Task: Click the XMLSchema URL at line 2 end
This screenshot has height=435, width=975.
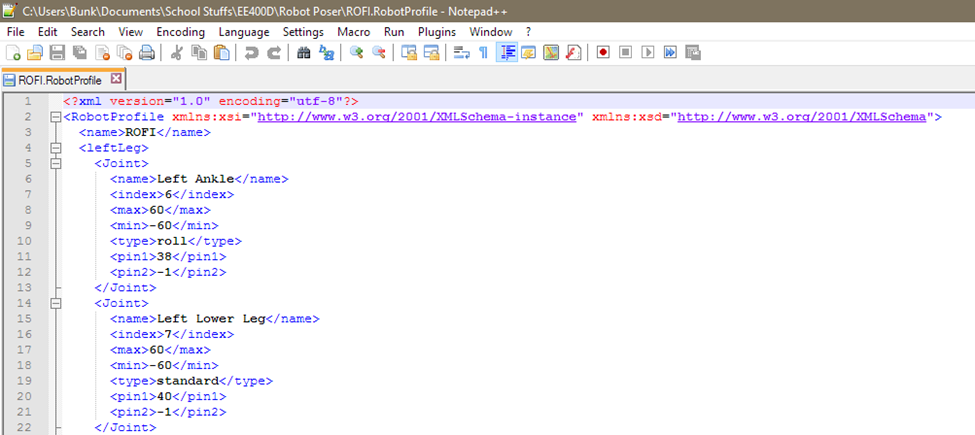Action: coord(802,116)
